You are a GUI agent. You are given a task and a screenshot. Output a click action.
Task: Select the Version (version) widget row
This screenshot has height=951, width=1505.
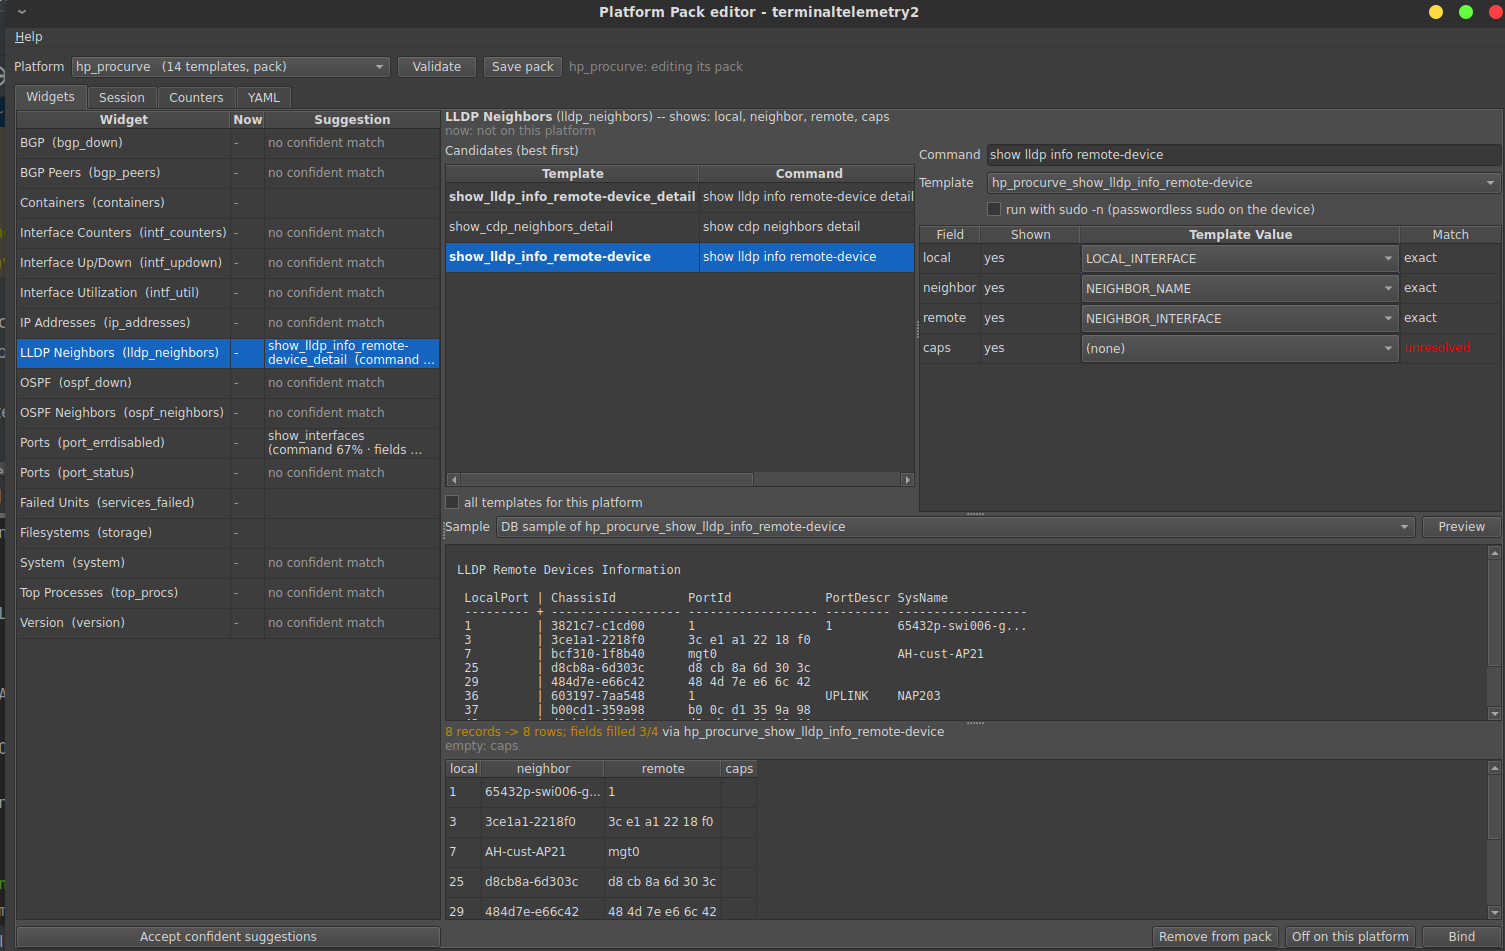(228, 623)
